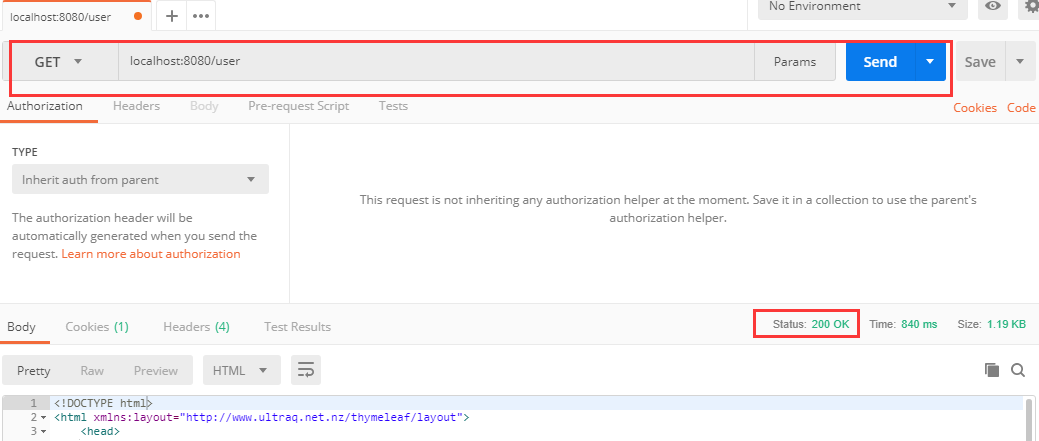Image resolution: width=1039 pixels, height=441 pixels.
Task: Click the Params button
Action: pos(795,62)
